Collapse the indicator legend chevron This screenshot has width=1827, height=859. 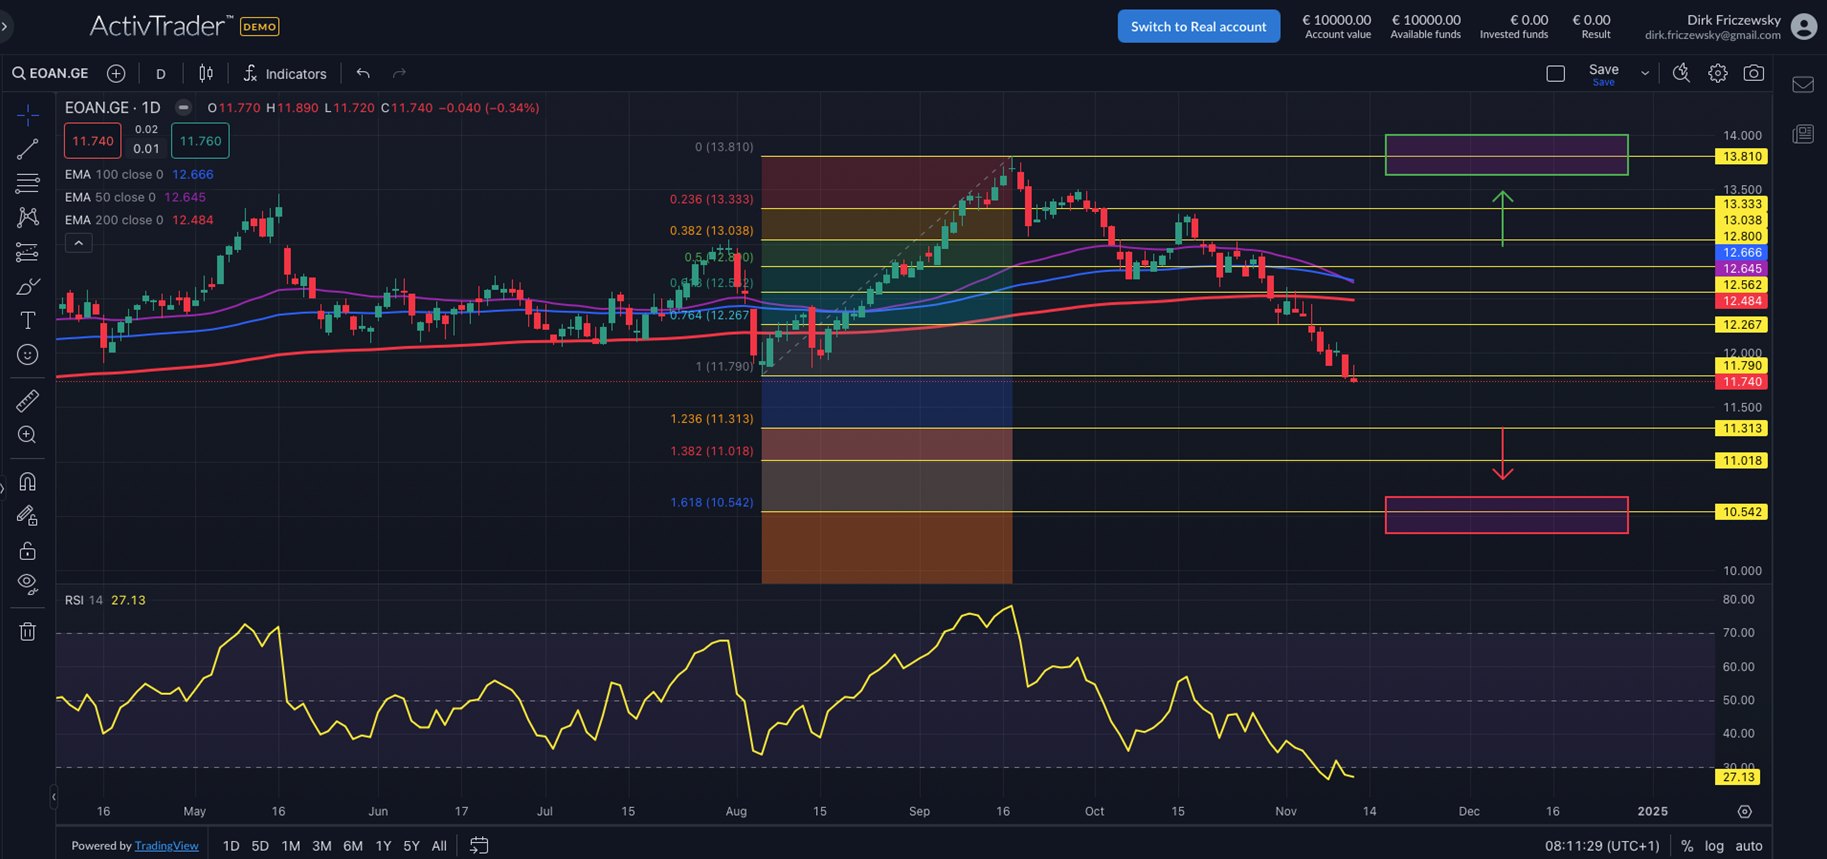pos(78,243)
